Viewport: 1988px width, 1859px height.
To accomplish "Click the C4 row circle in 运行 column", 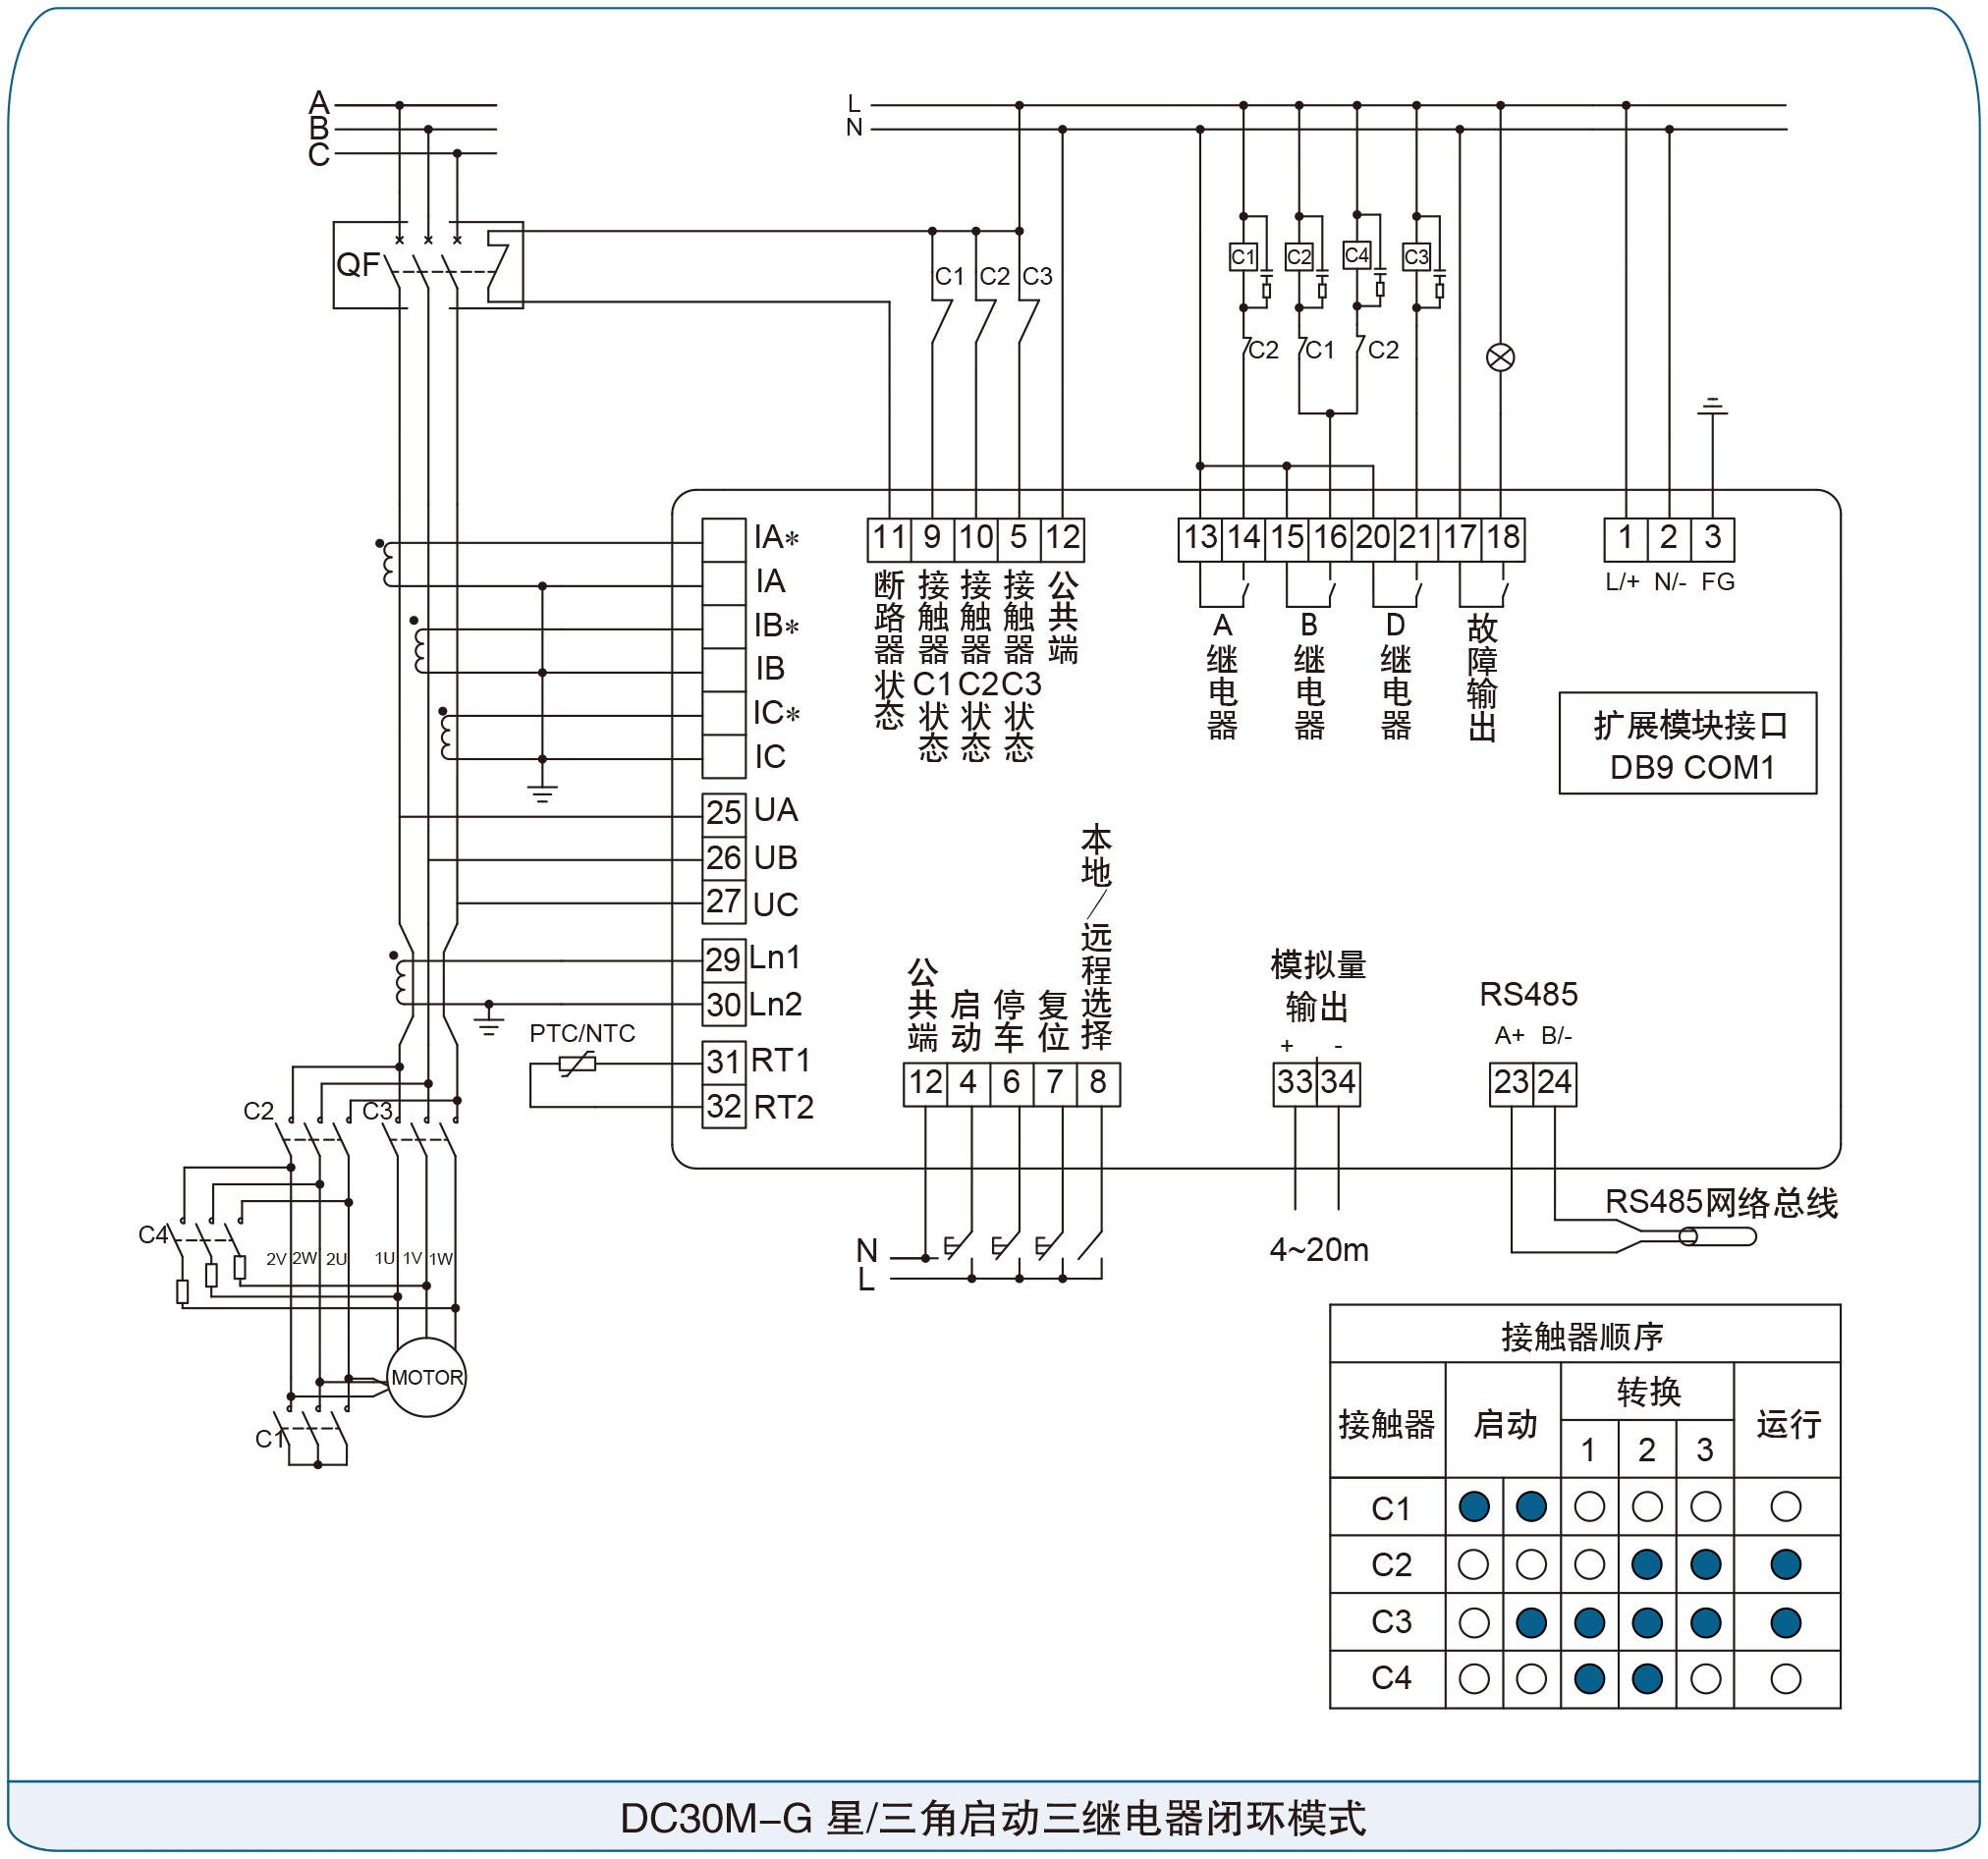I will coord(1786,1679).
